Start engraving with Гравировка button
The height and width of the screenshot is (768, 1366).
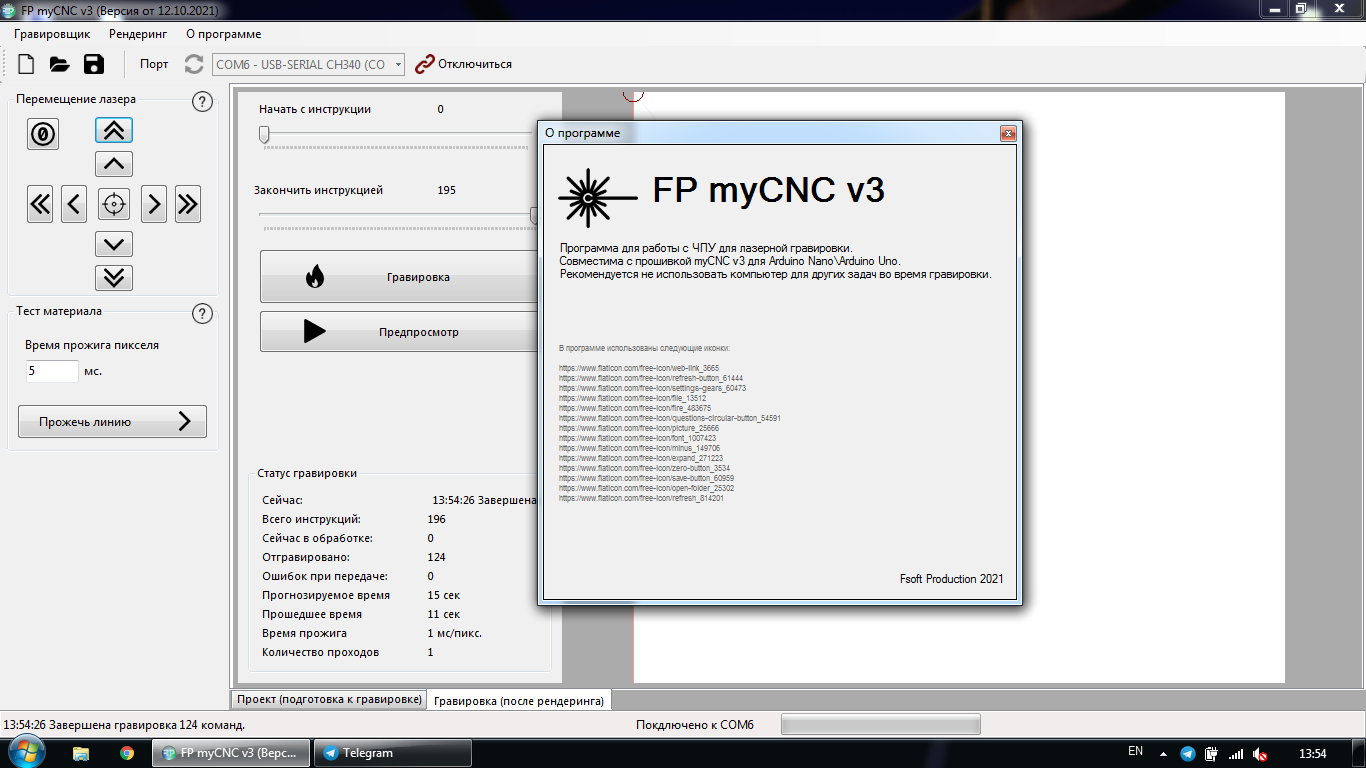[400, 277]
